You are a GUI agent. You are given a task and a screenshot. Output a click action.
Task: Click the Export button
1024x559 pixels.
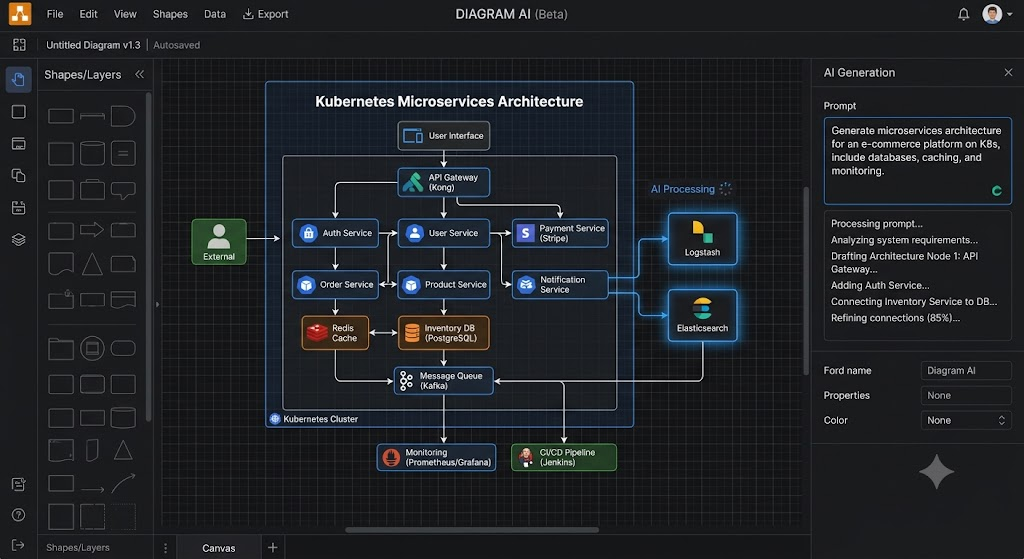point(265,14)
